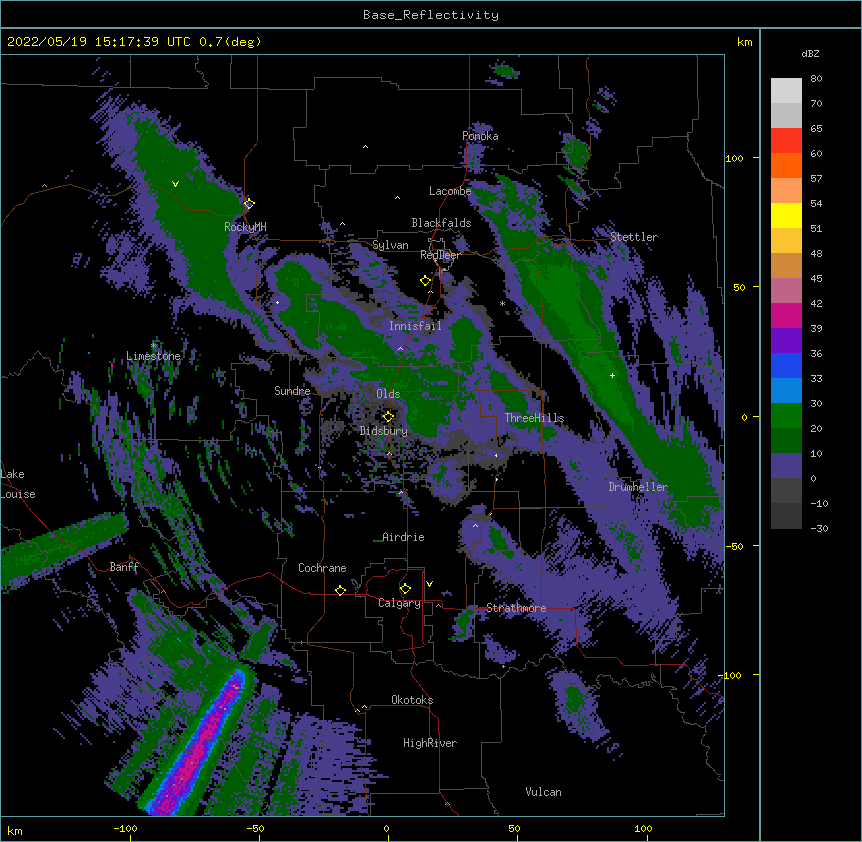Click the RedDeer label
The height and width of the screenshot is (842, 862).
pos(440,255)
